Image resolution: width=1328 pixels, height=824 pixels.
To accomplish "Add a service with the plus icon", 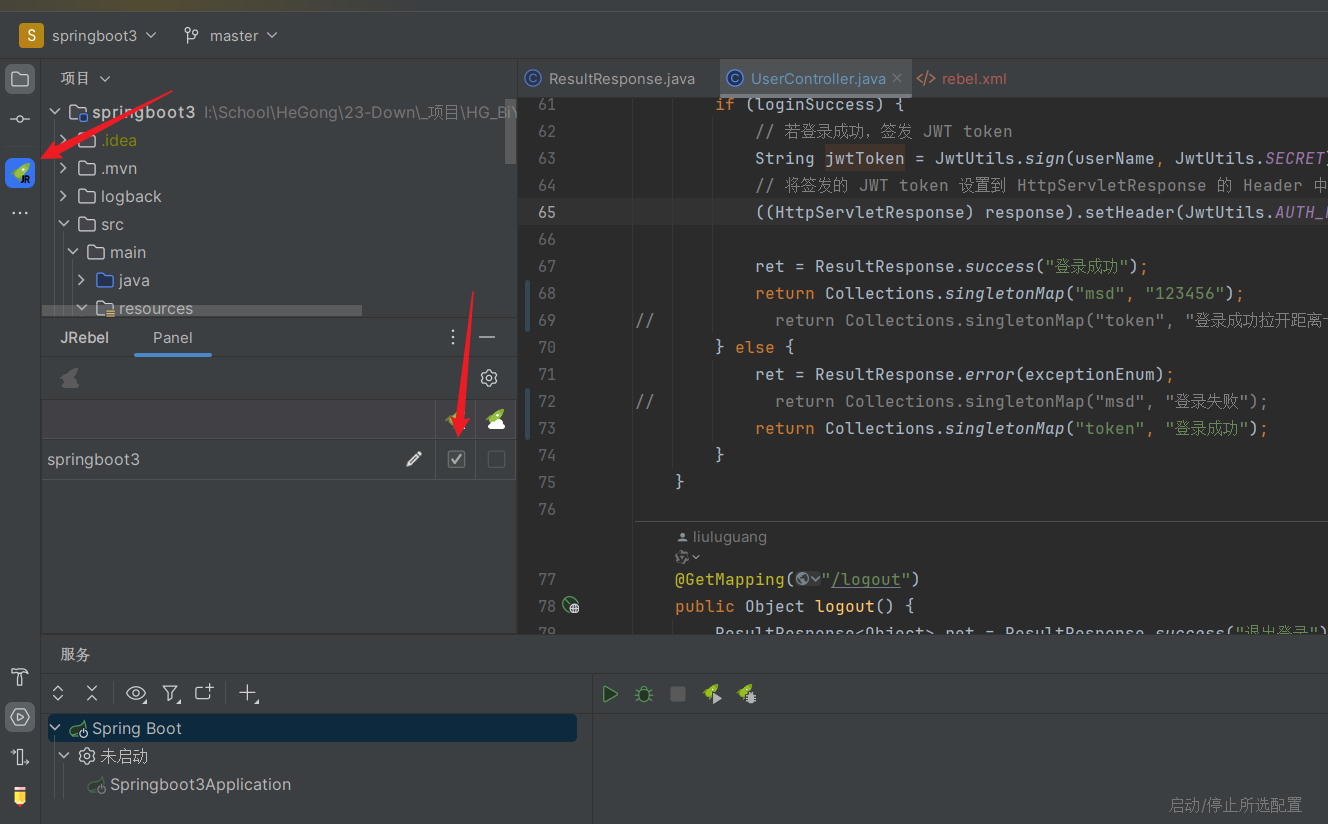I will click(248, 693).
